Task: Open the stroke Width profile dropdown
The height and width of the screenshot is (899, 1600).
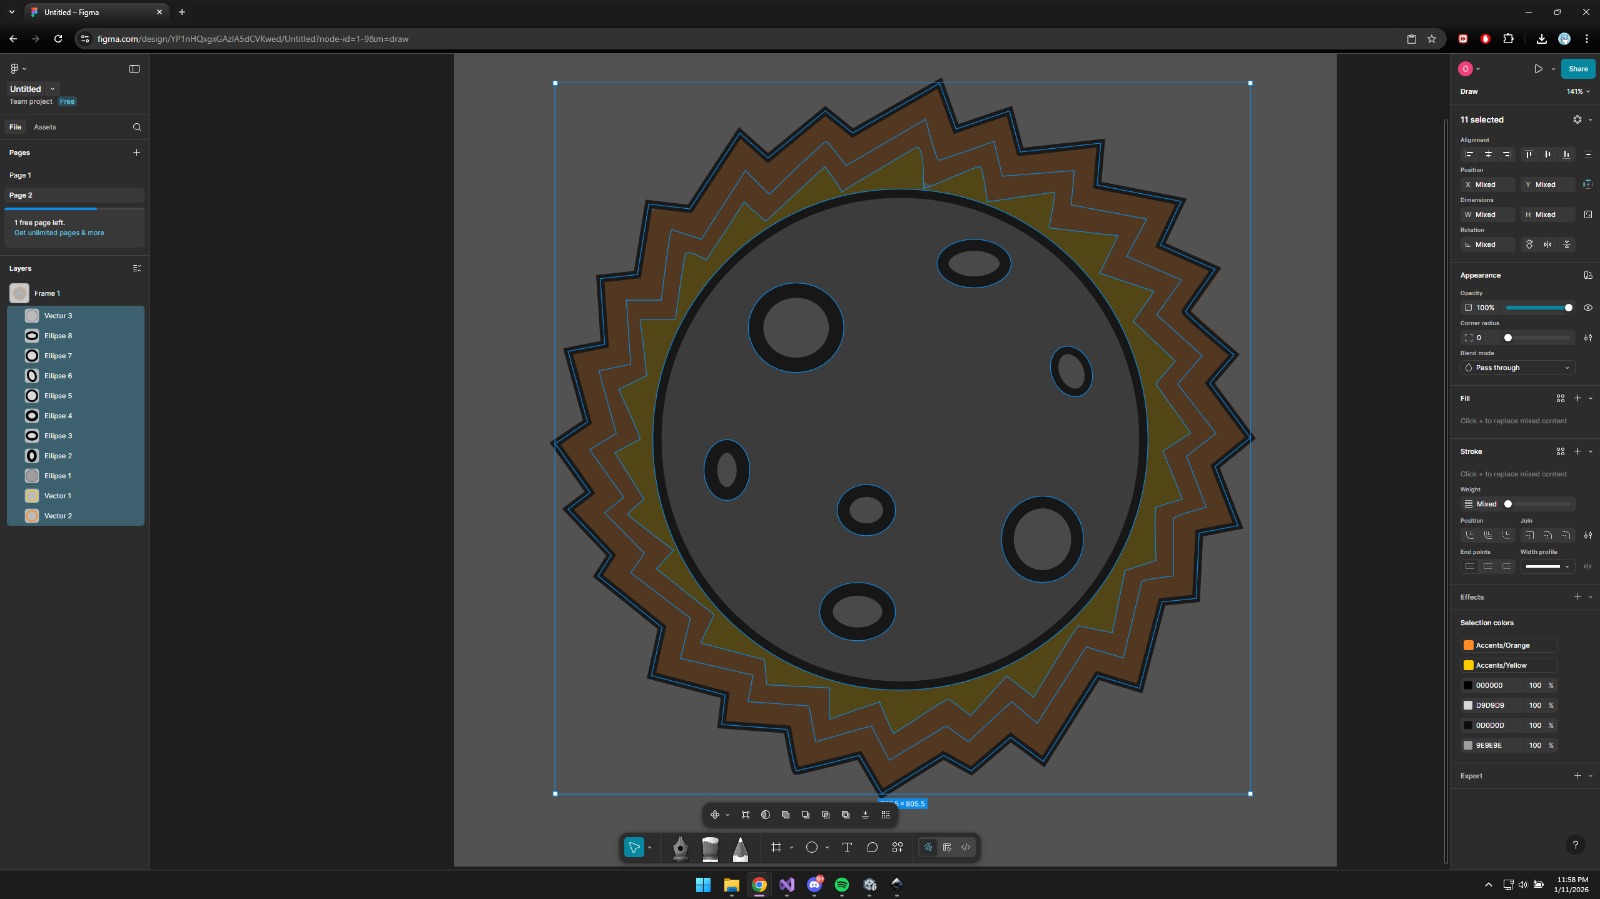Action: point(1547,567)
